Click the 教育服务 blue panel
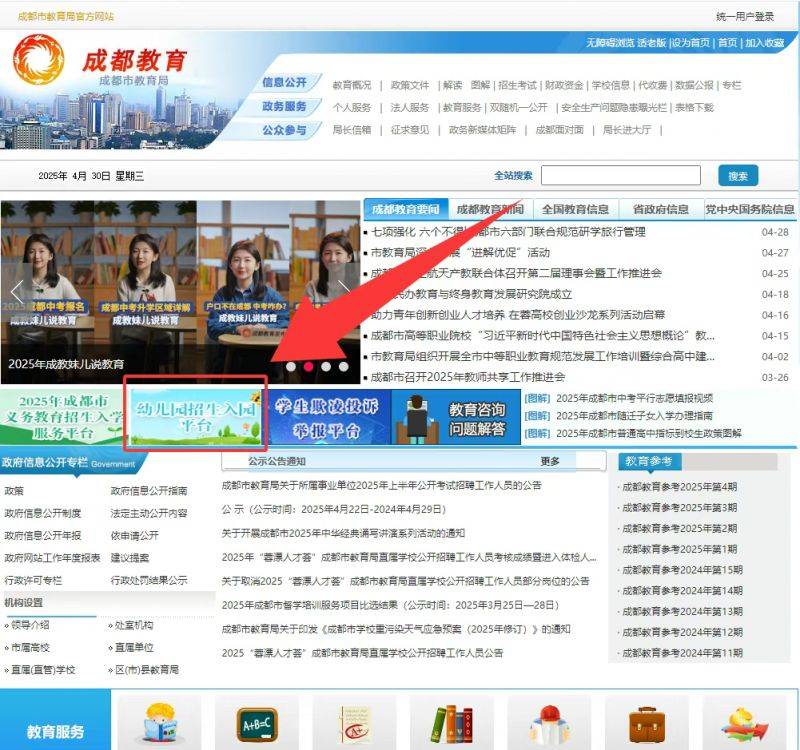Screen dimensions: 800x750 click(x=55, y=720)
